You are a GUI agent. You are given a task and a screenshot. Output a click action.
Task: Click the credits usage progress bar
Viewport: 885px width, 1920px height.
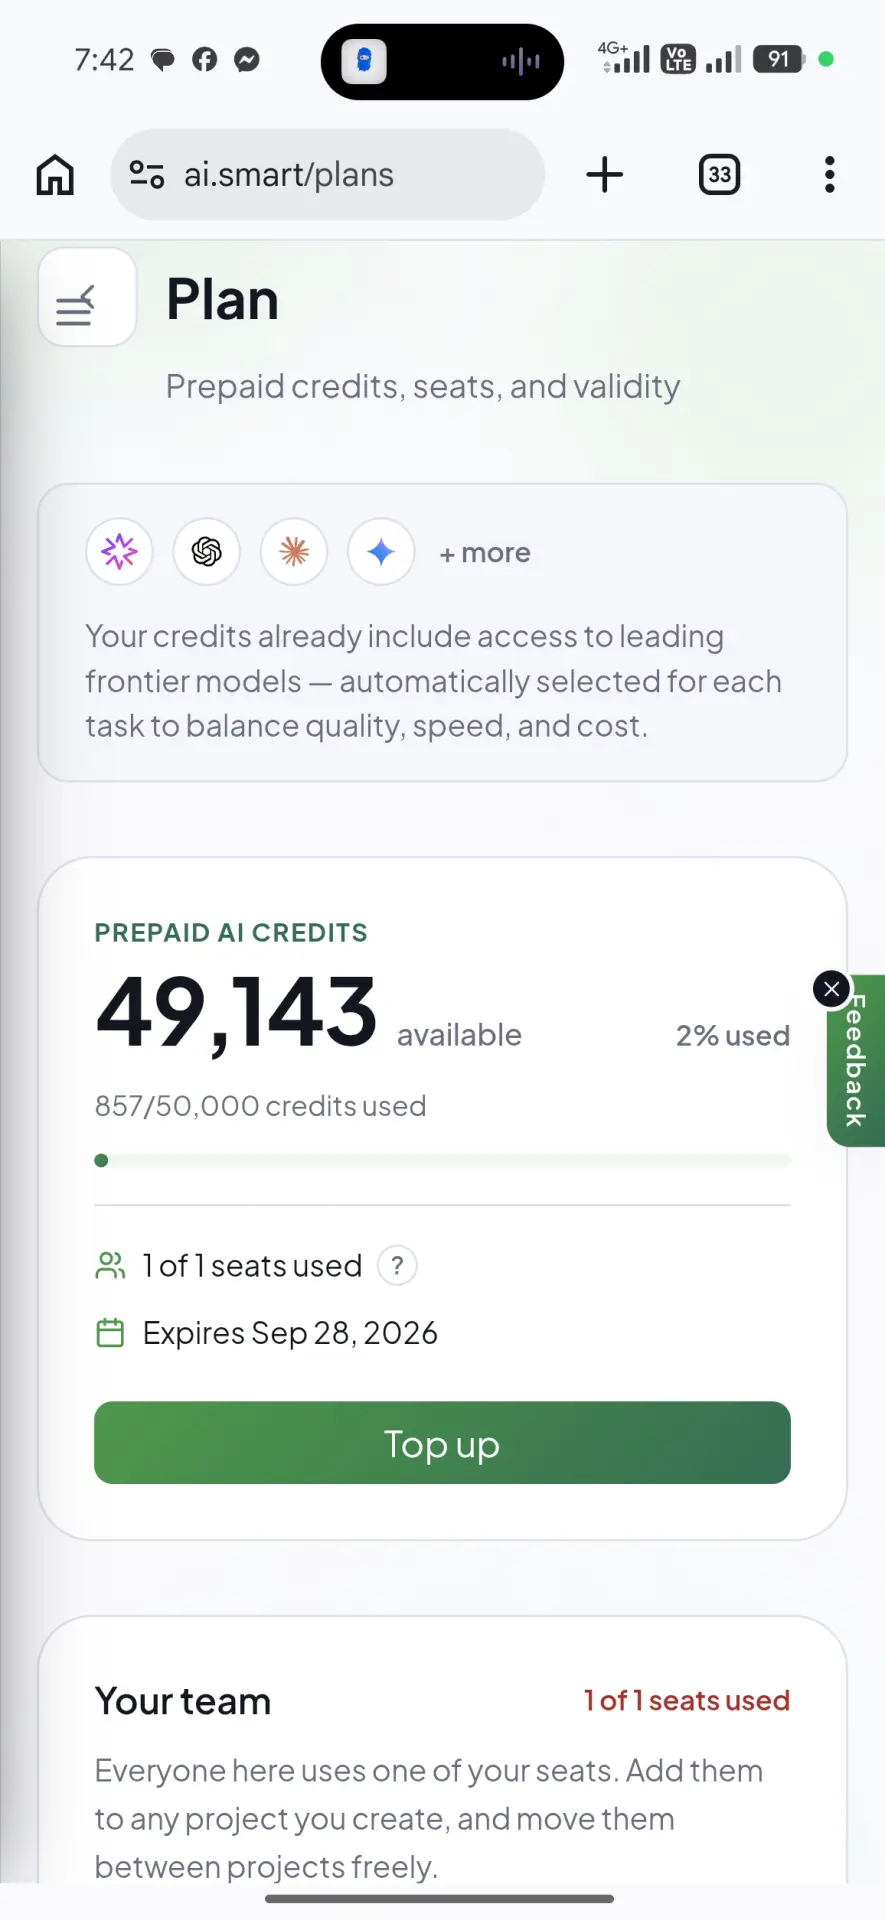point(442,1161)
